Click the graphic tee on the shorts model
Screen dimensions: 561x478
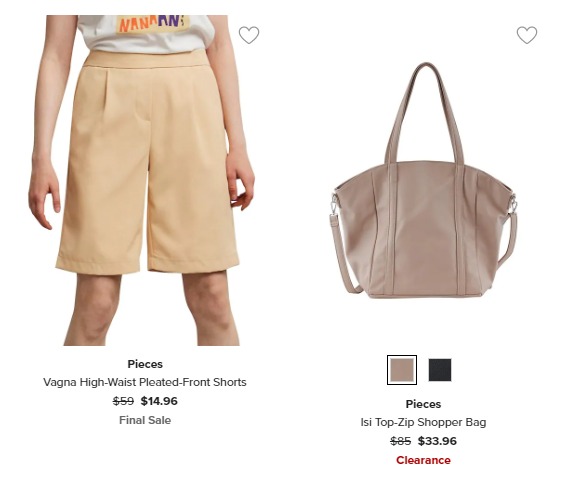[146, 33]
